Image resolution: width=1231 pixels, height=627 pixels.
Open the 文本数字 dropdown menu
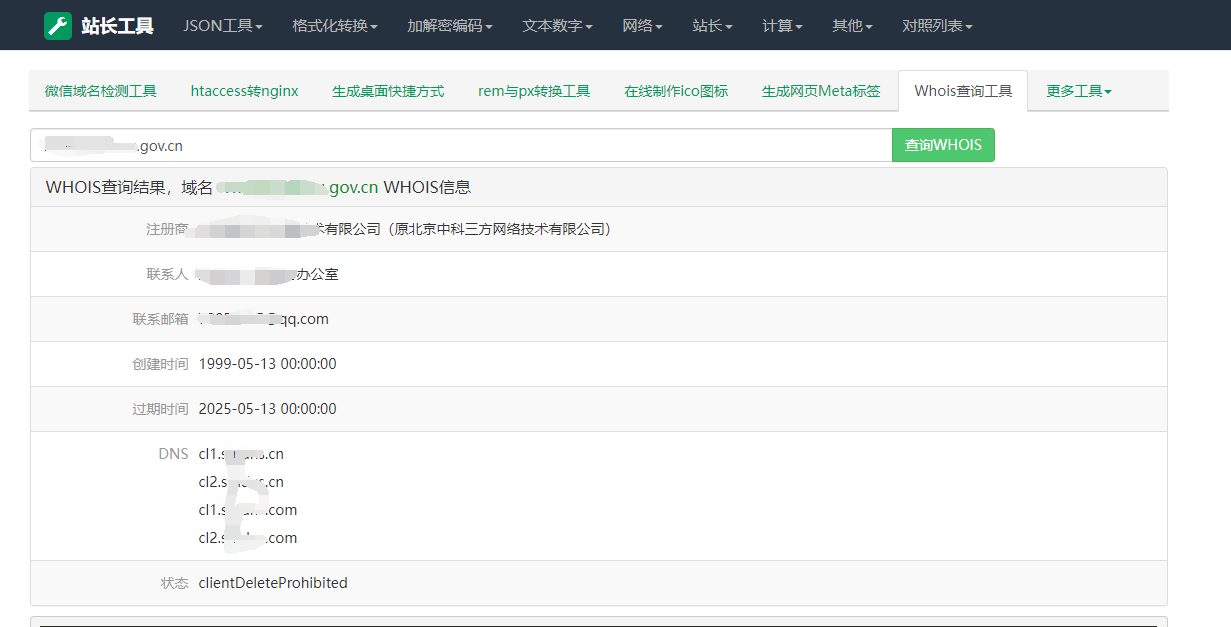tap(557, 26)
